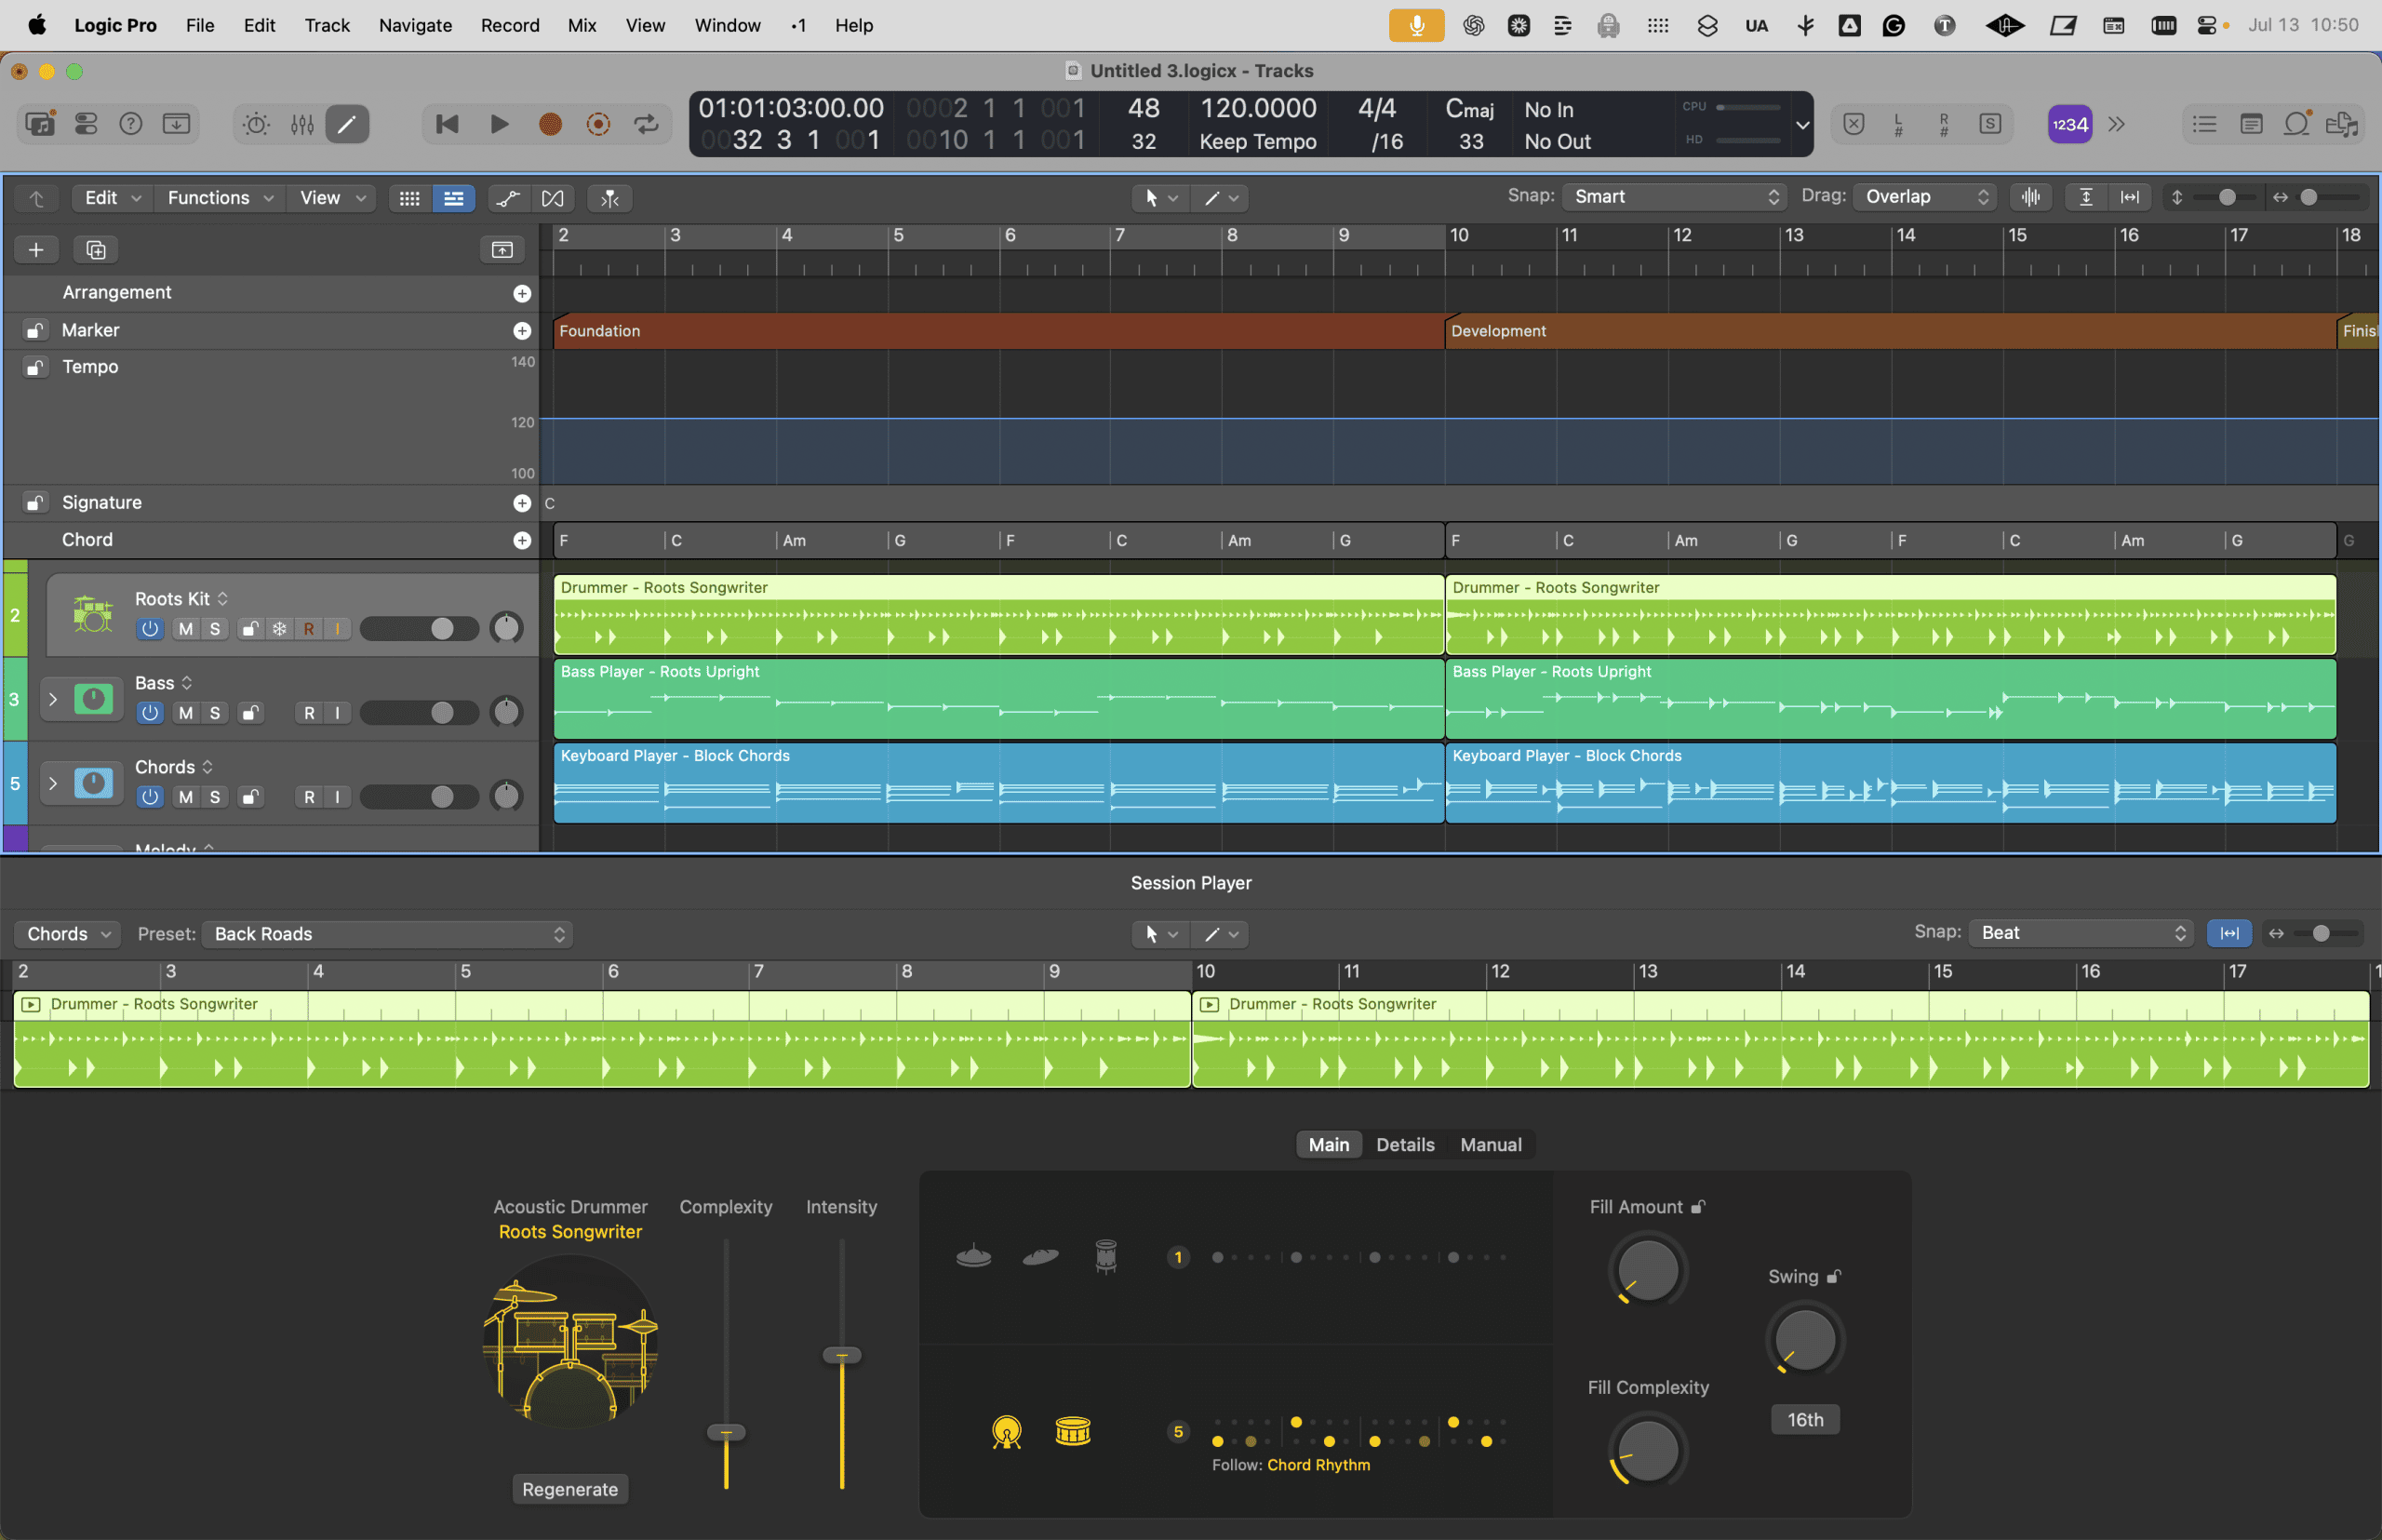Select the Main tab
The width and height of the screenshot is (2382, 1540).
tap(1329, 1145)
